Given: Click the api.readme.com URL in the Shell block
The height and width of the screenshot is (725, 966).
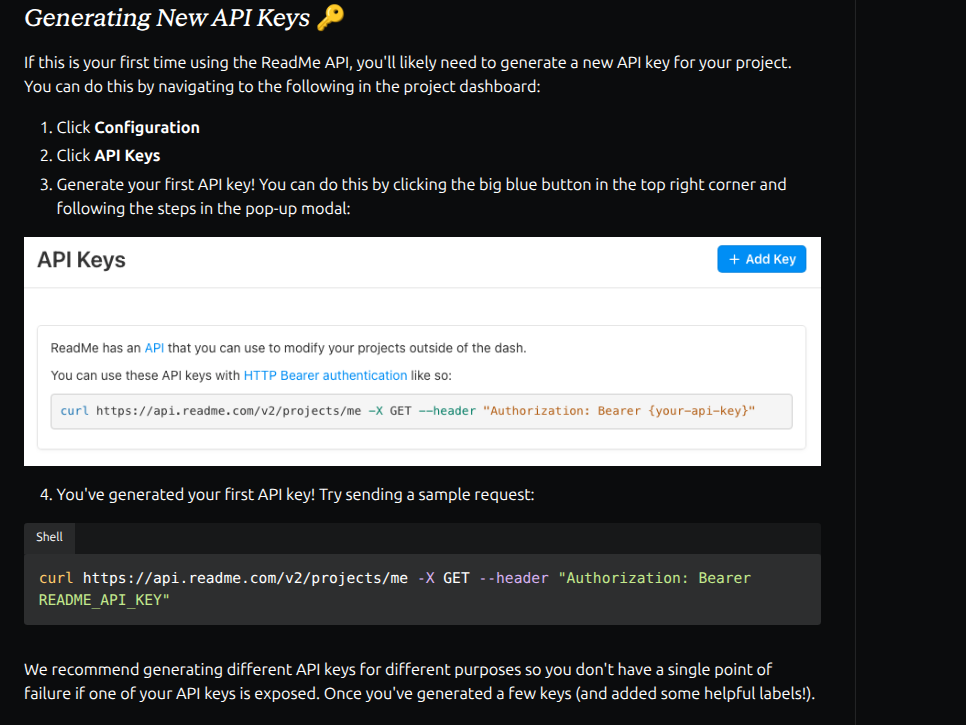Looking at the screenshot, I should 245,578.
